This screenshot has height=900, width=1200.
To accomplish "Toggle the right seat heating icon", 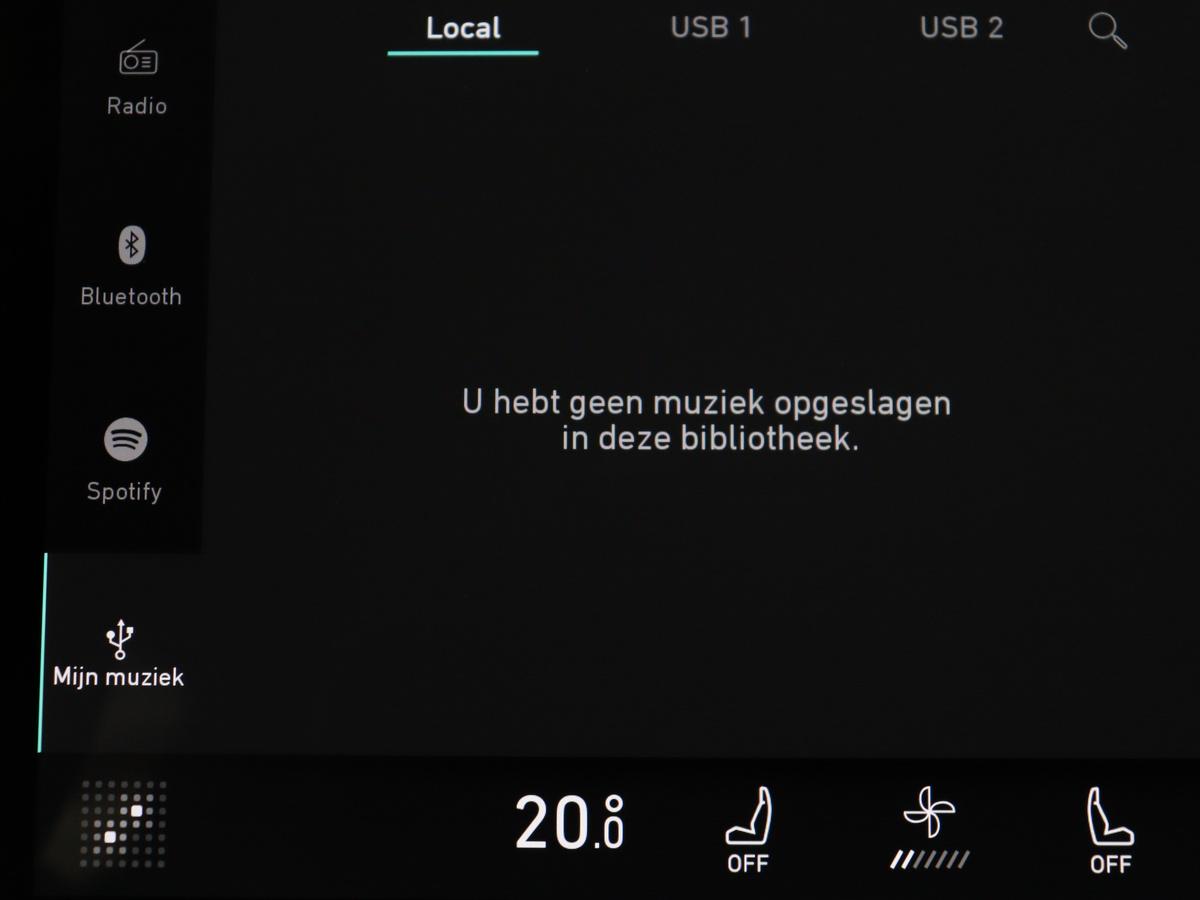I will click(x=1110, y=816).
